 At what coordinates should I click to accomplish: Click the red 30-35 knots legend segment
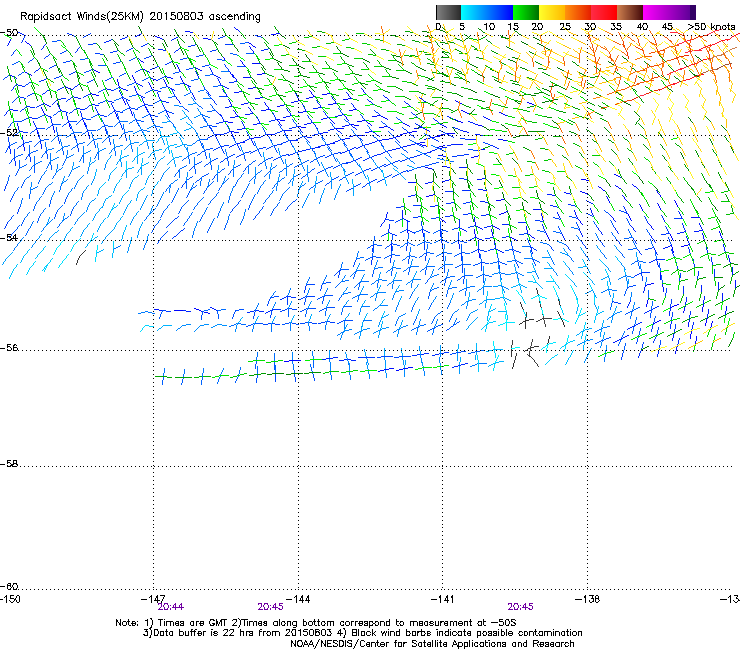click(x=604, y=12)
